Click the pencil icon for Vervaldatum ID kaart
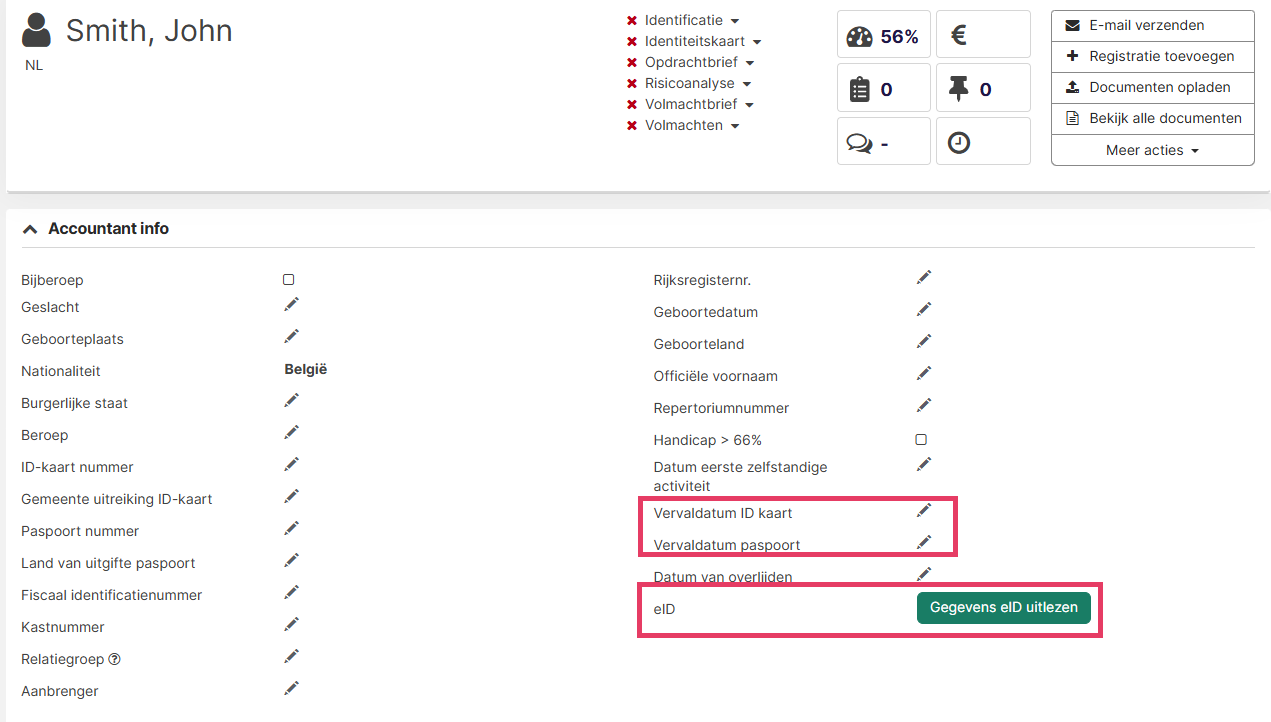The image size is (1271, 722). (x=924, y=511)
